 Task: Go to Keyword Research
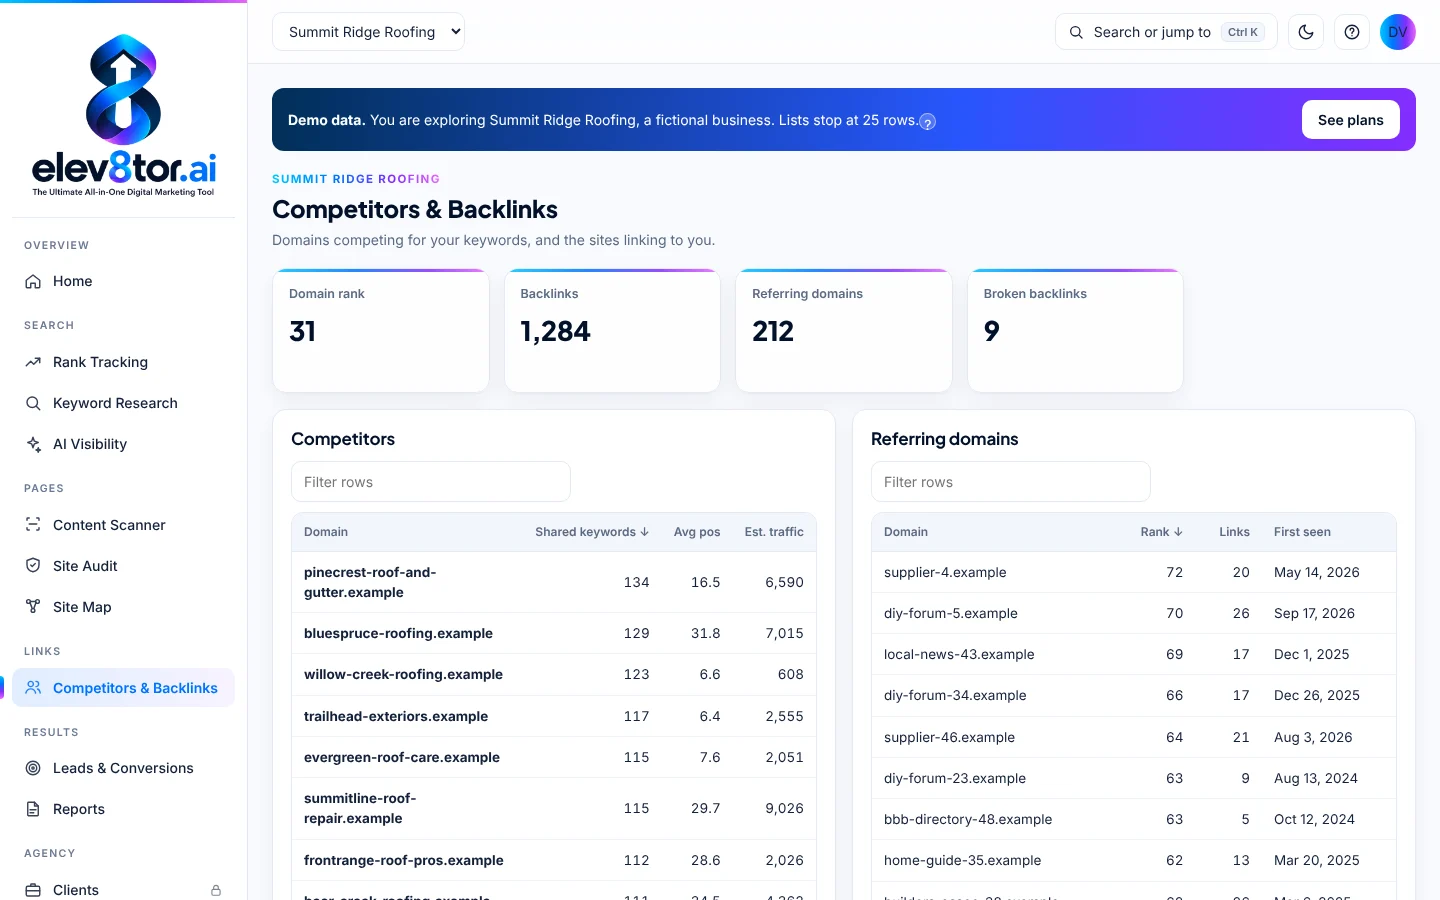point(124,403)
